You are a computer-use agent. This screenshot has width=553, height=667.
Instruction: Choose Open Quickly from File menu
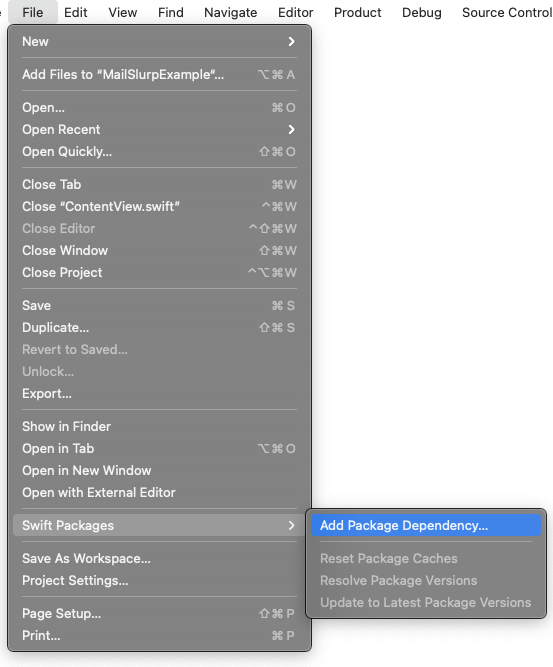pos(159,151)
